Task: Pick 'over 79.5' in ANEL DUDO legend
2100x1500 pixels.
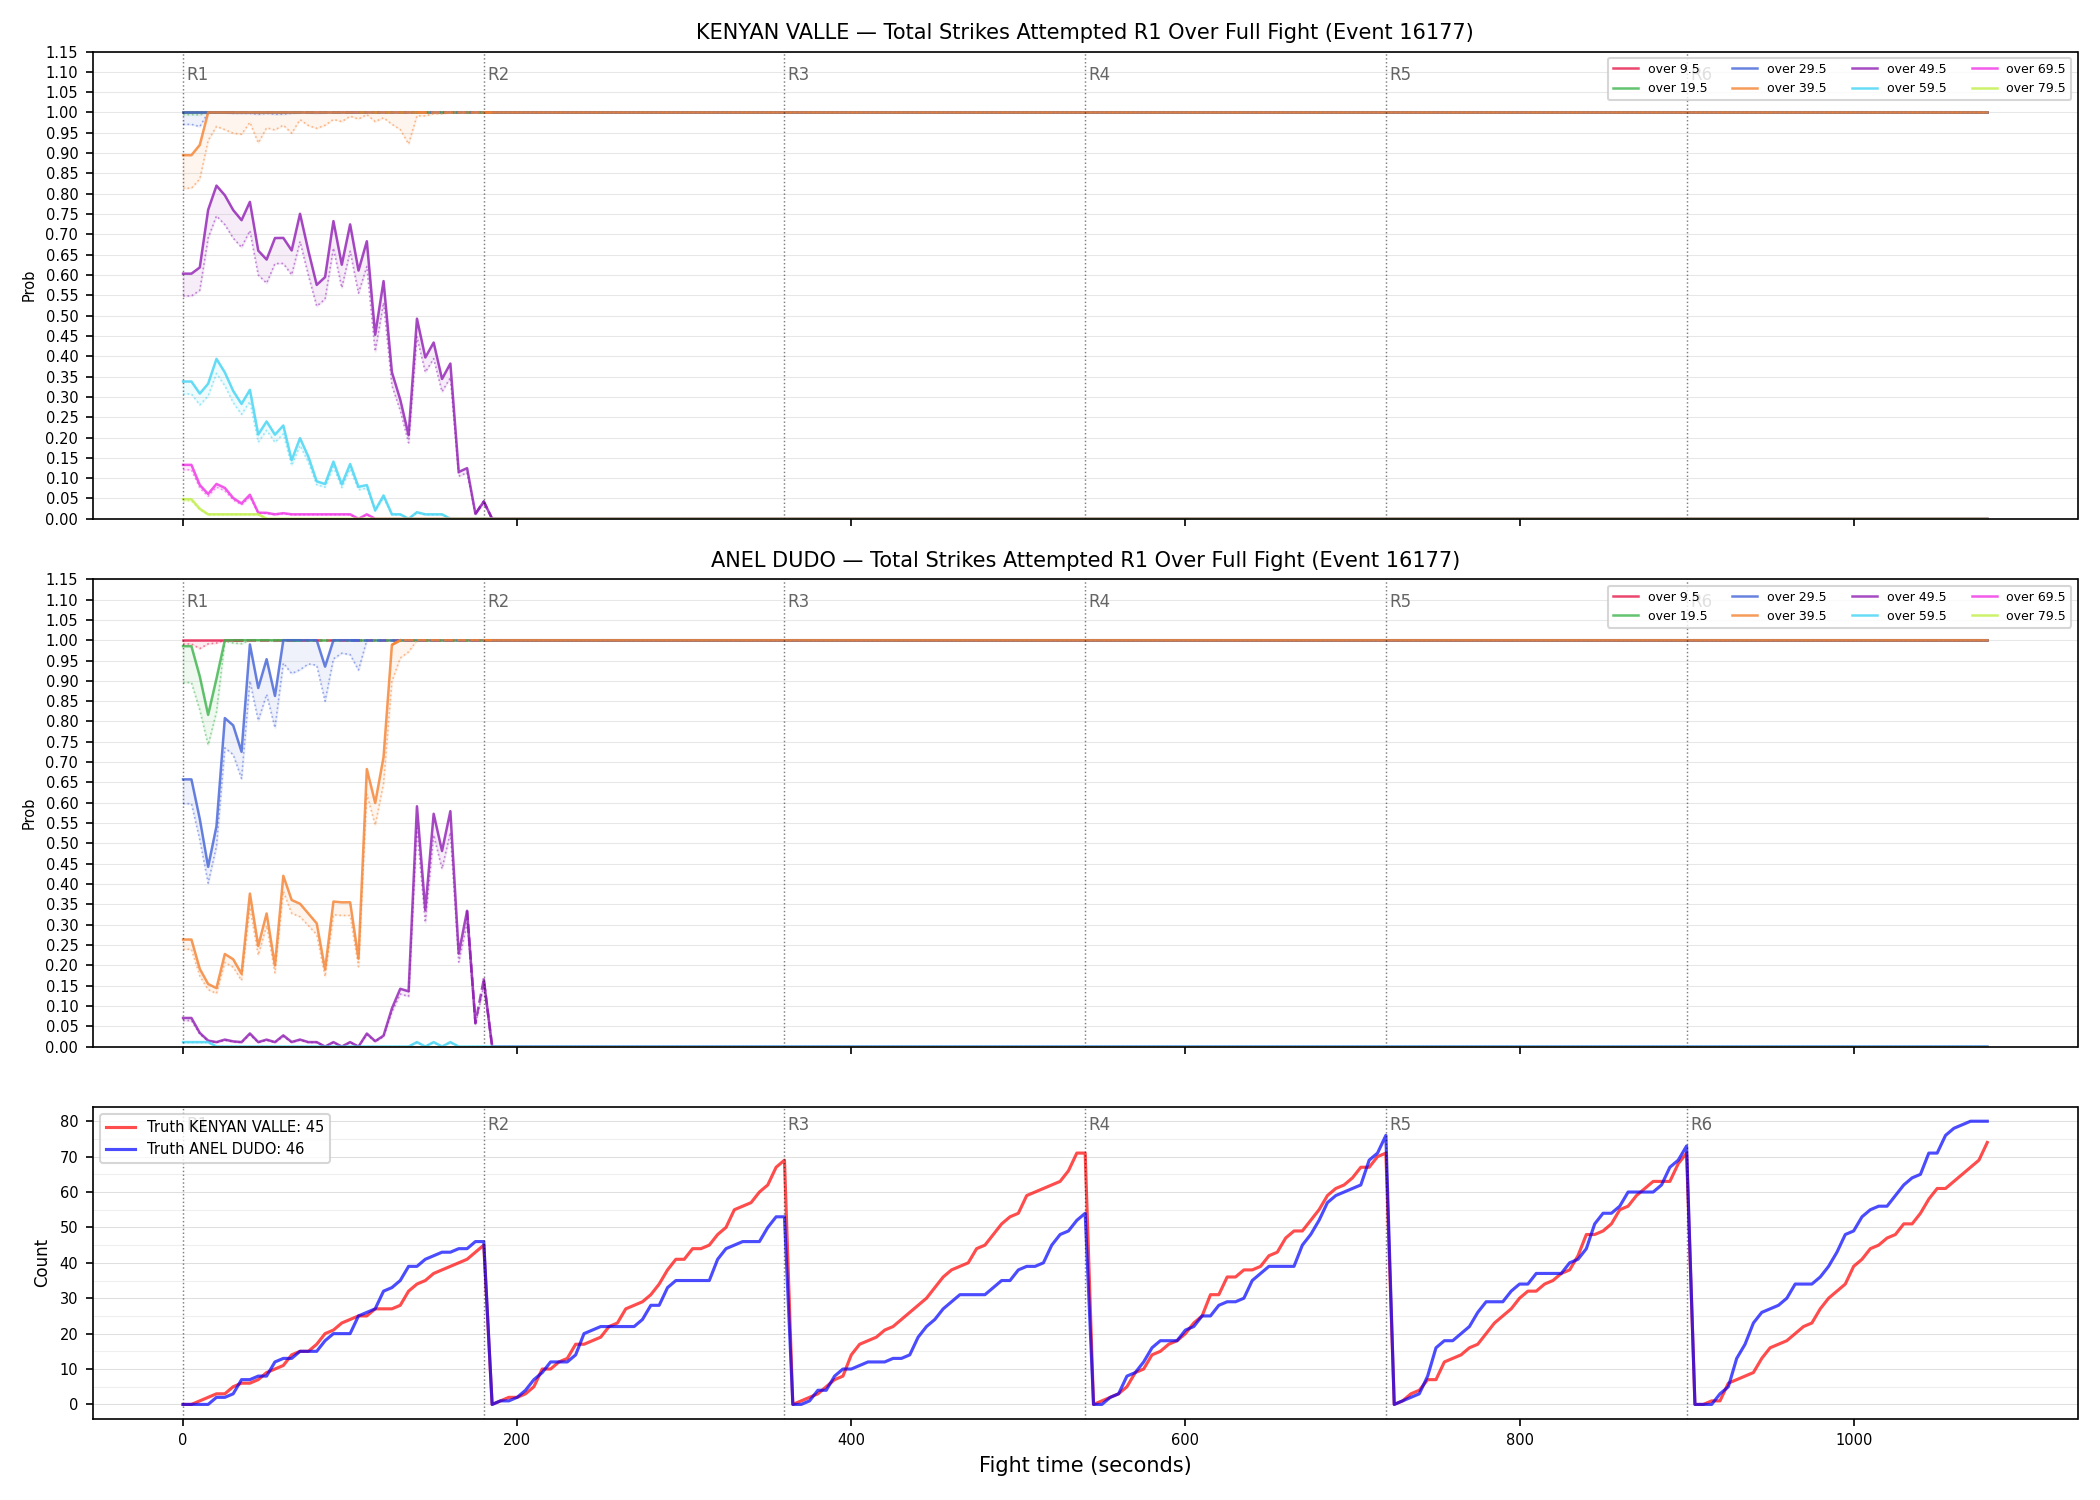Action: pos(2035,616)
